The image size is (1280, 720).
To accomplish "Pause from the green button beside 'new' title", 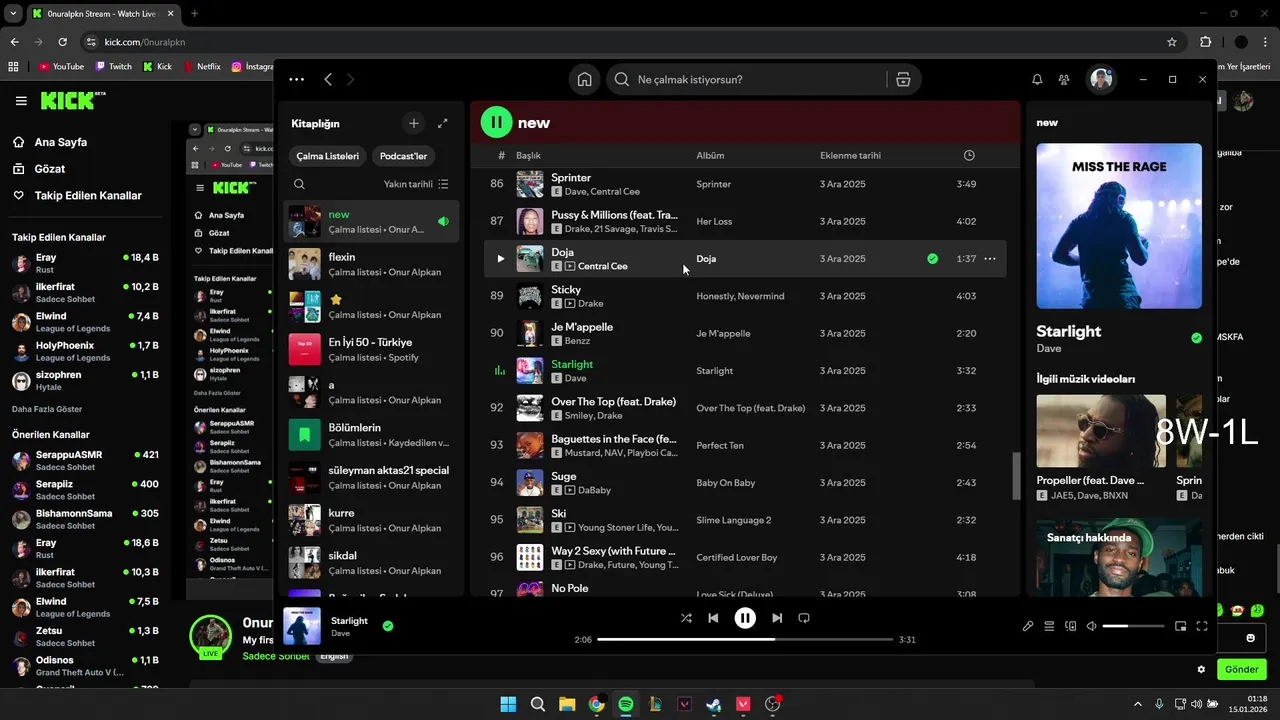I will click(496, 122).
